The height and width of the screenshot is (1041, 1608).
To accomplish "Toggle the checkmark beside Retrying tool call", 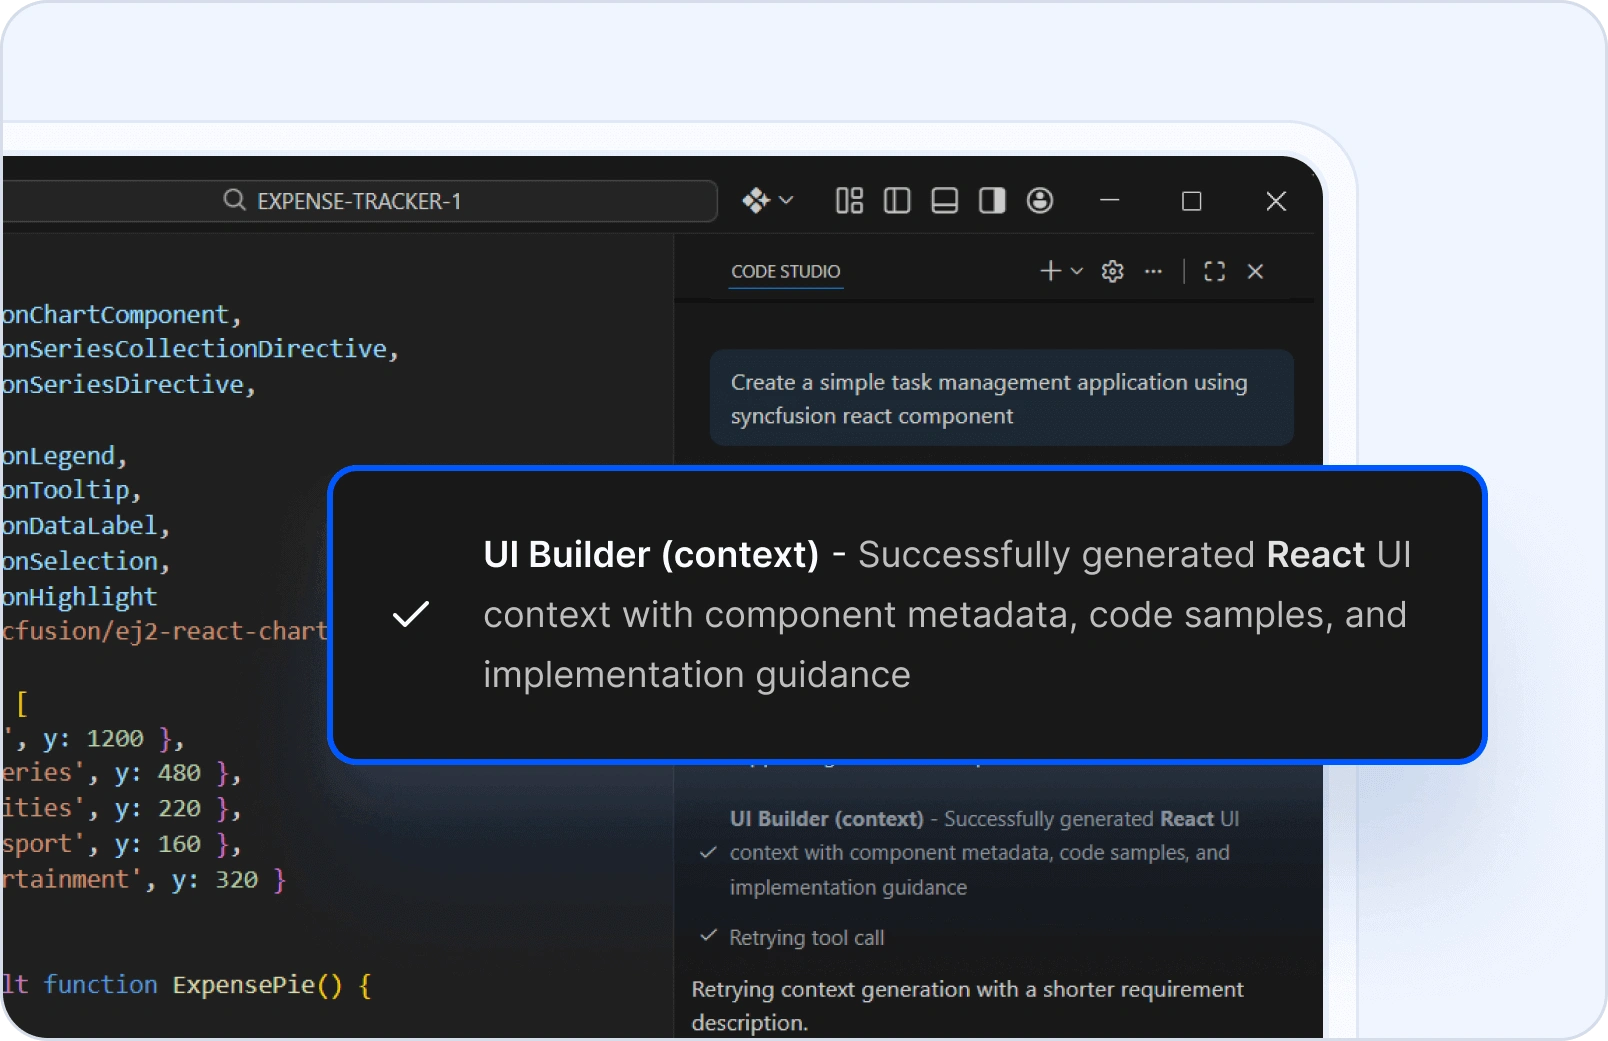I will click(x=708, y=937).
